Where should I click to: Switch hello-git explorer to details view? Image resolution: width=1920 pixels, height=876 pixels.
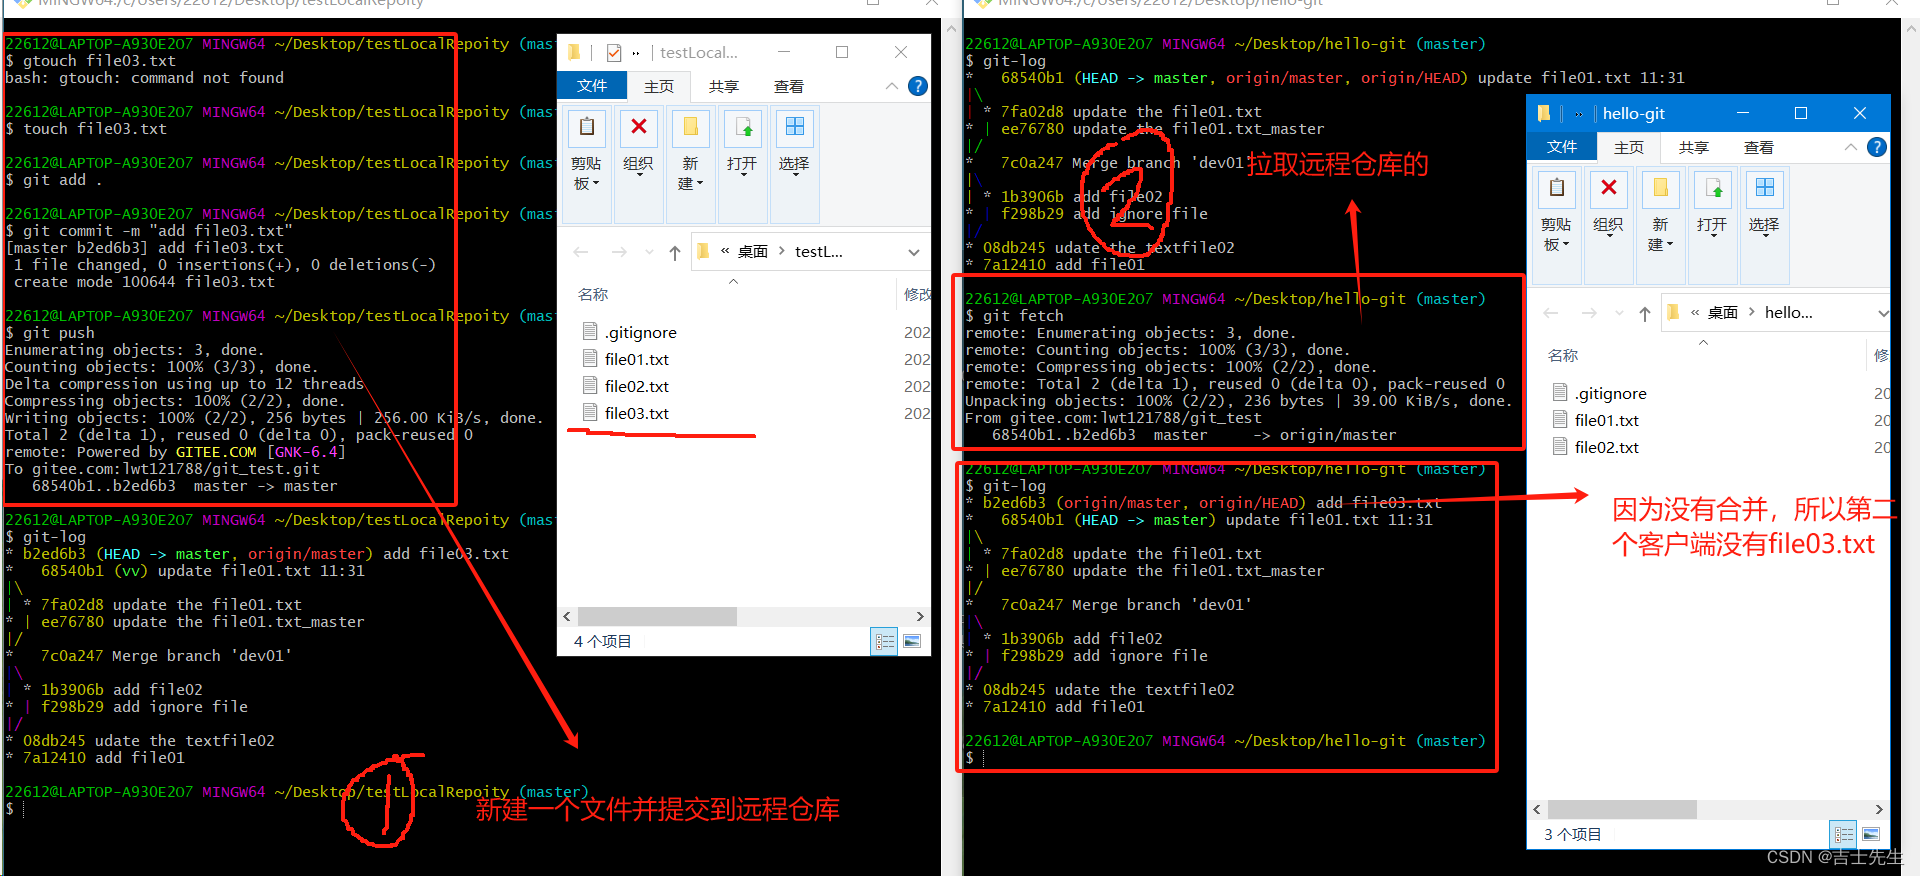pyautogui.click(x=1844, y=834)
